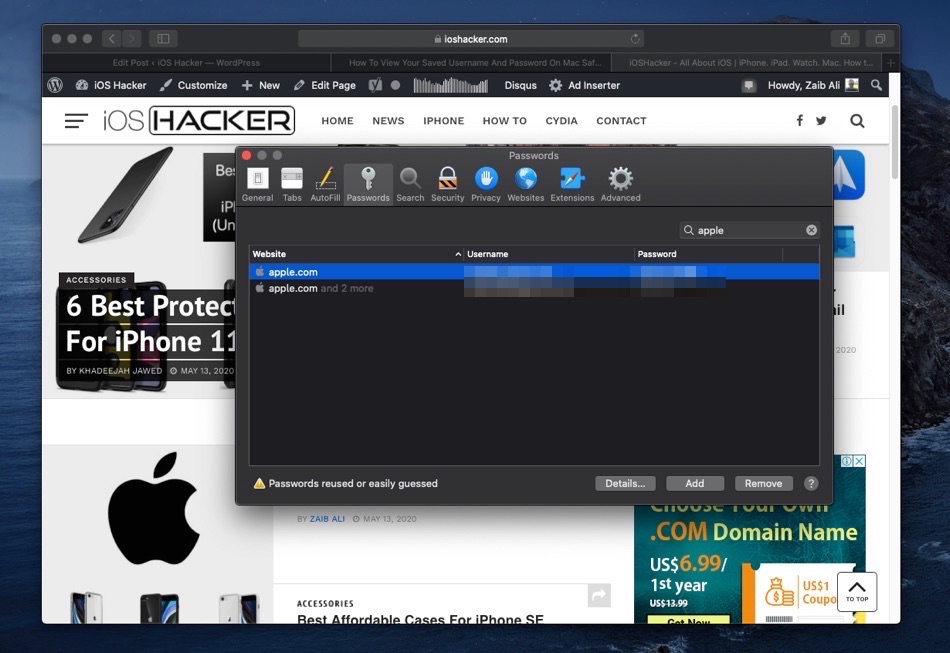Open Ad Inserter in admin bar

[x=585, y=85]
